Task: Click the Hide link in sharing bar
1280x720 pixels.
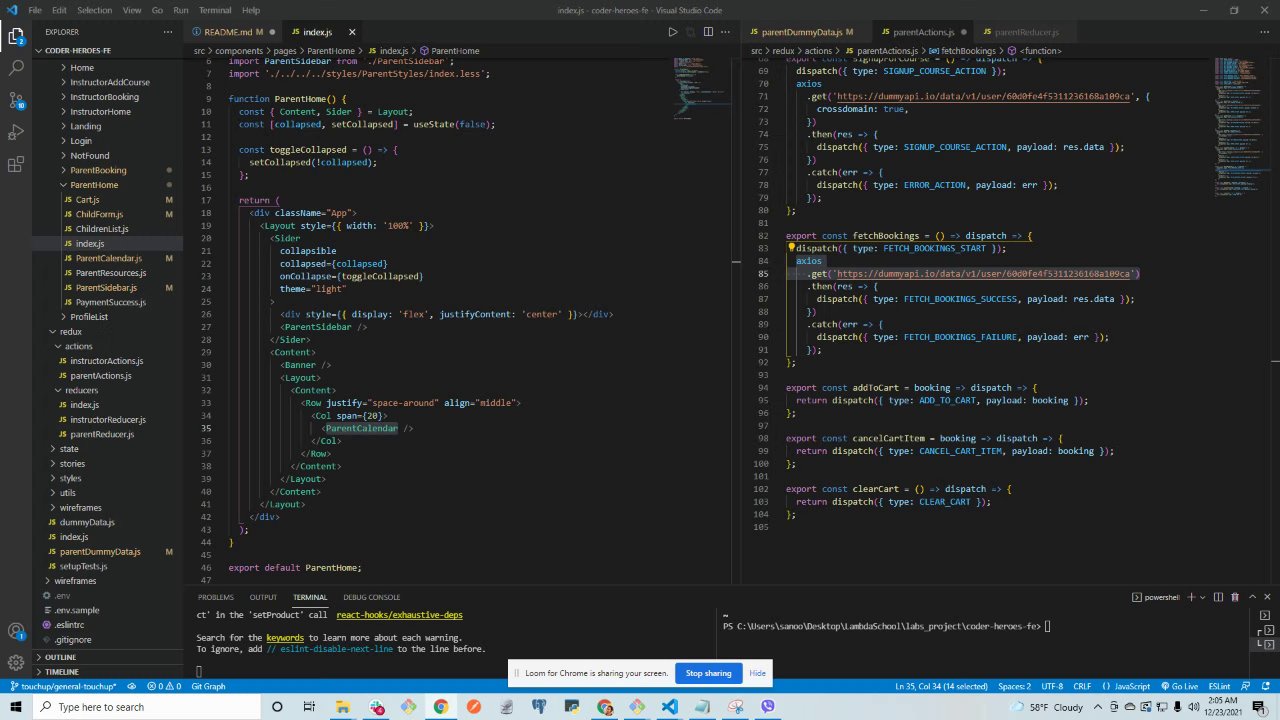Action: pyautogui.click(x=757, y=673)
